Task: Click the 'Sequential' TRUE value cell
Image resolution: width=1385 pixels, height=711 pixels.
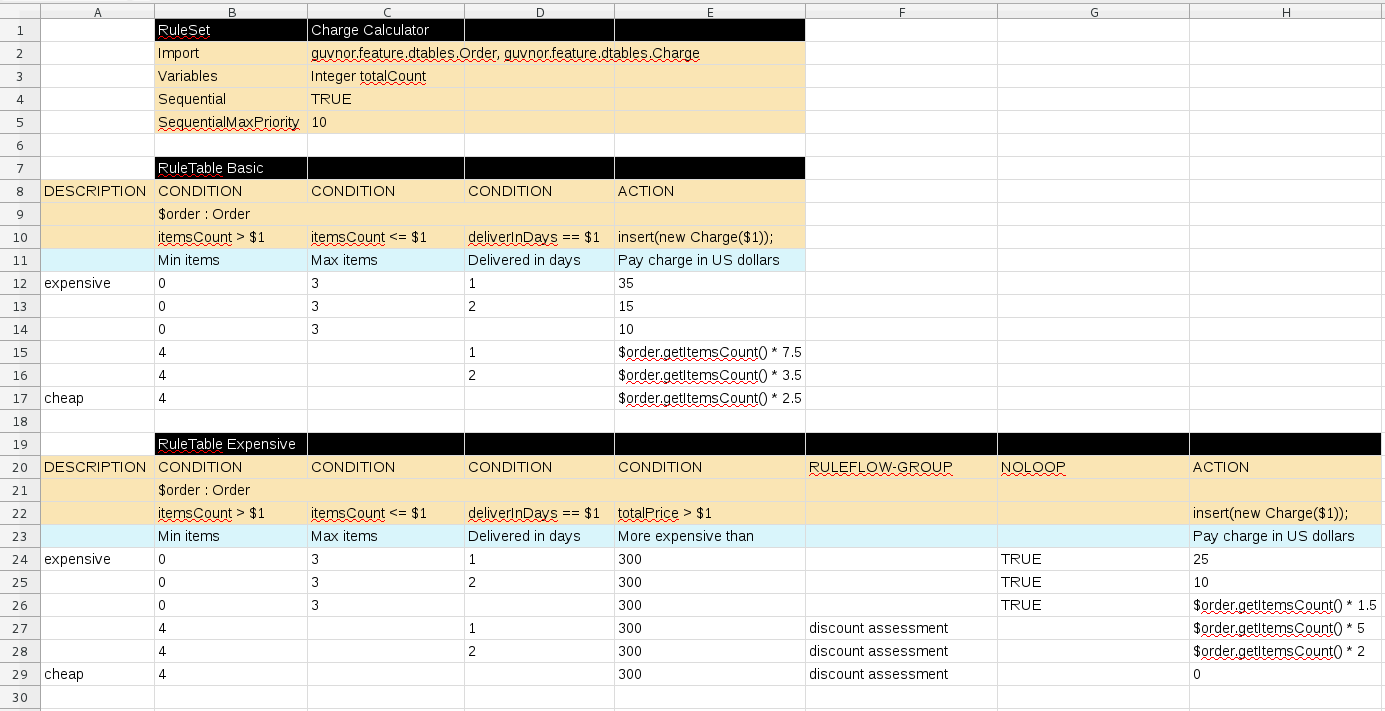Action: 330,99
